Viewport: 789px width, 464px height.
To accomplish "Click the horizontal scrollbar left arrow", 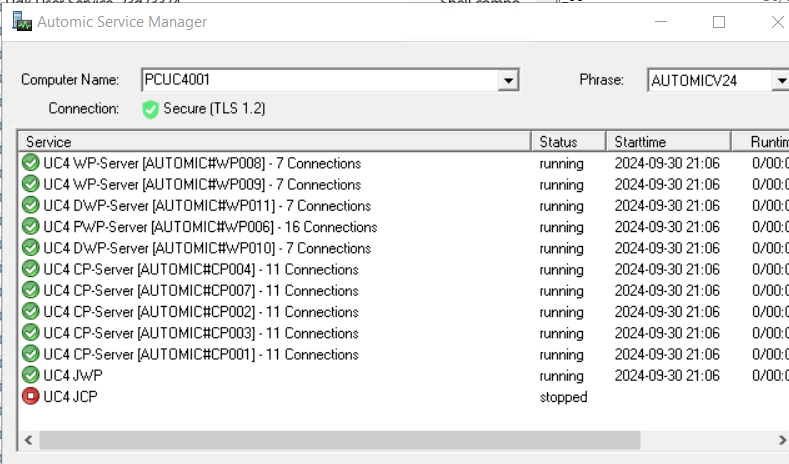I will point(29,440).
